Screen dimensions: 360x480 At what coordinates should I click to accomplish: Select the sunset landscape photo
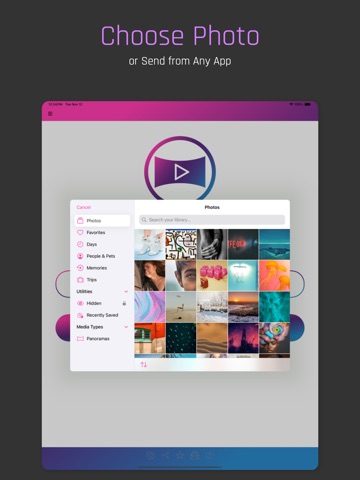(x=243, y=307)
